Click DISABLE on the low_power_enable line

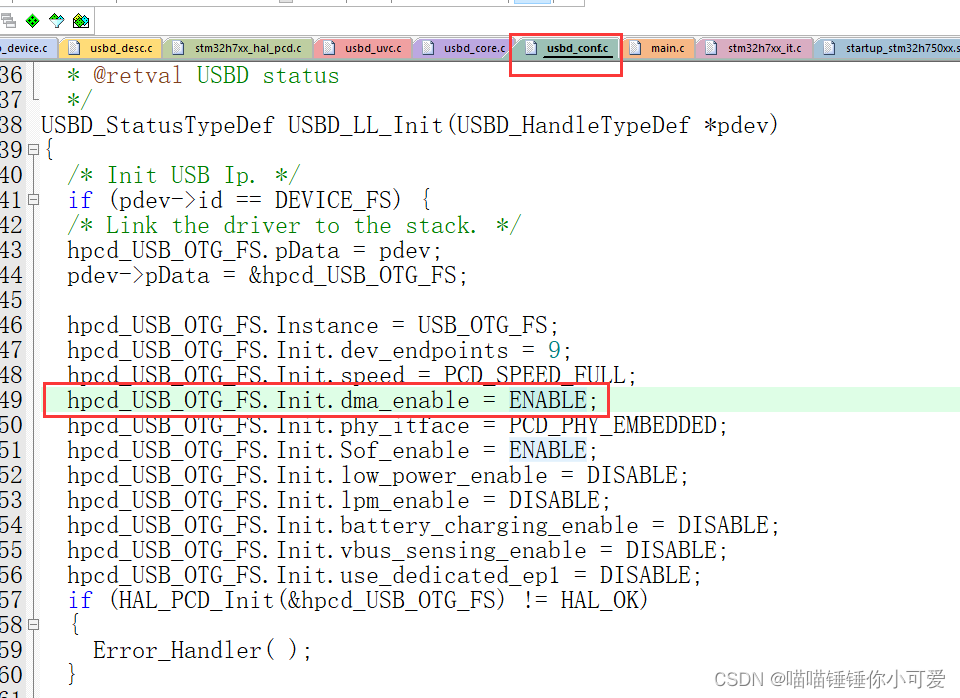coord(632,476)
